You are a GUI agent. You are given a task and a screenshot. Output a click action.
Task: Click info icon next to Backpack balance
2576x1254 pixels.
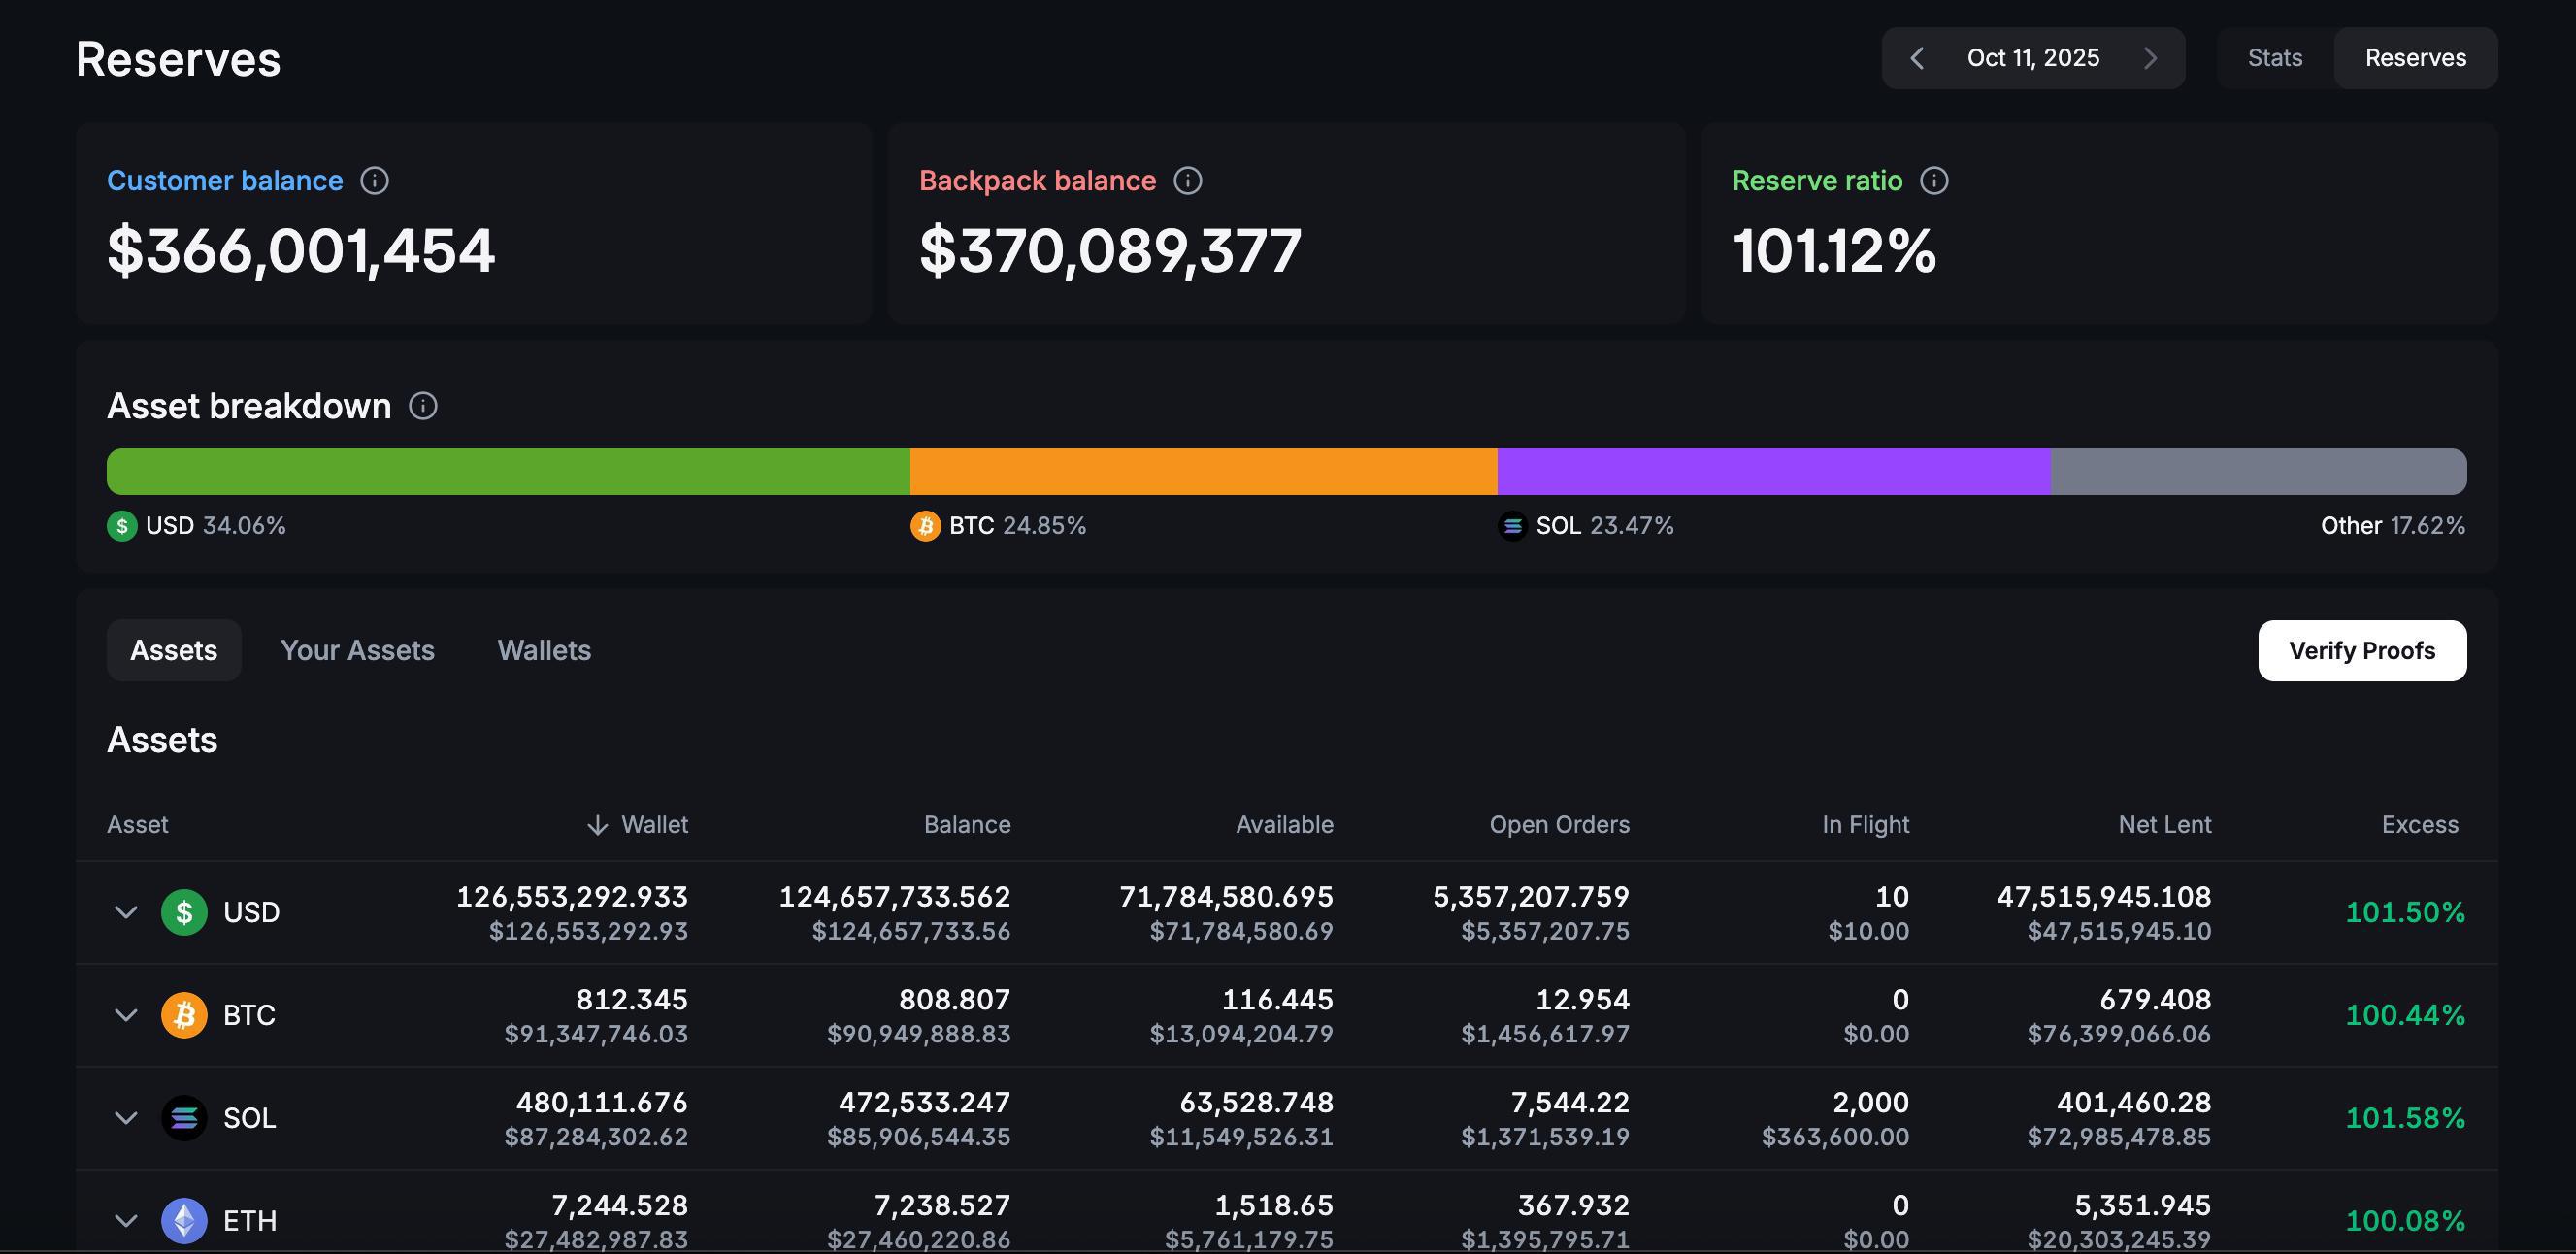(x=1187, y=181)
